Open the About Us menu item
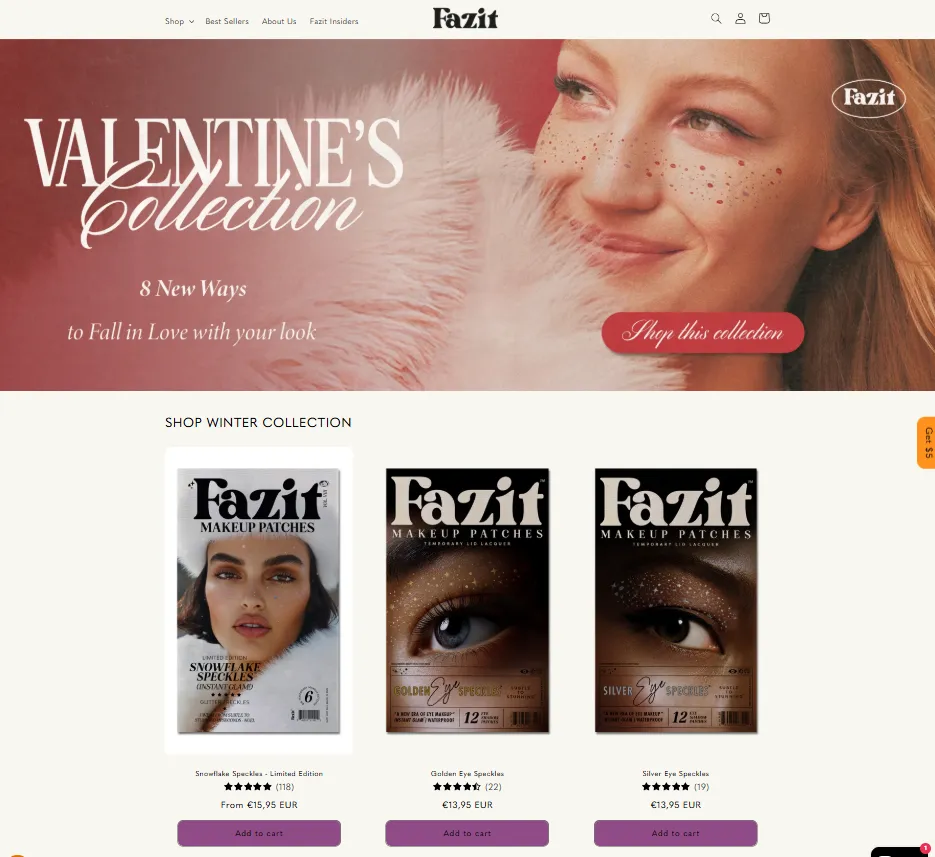 click(278, 21)
